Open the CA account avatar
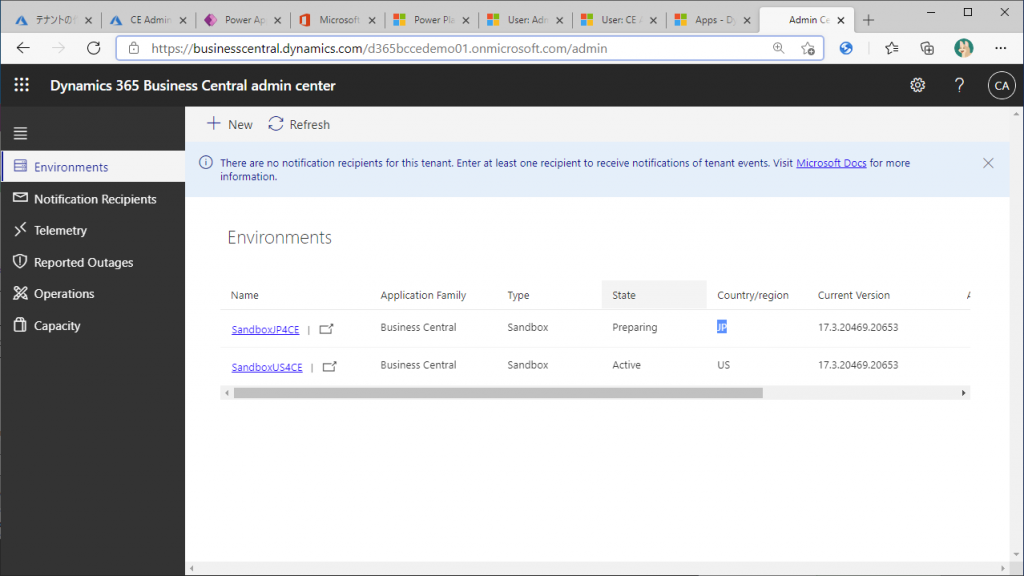Image resolution: width=1024 pixels, height=576 pixels. pos(1001,86)
